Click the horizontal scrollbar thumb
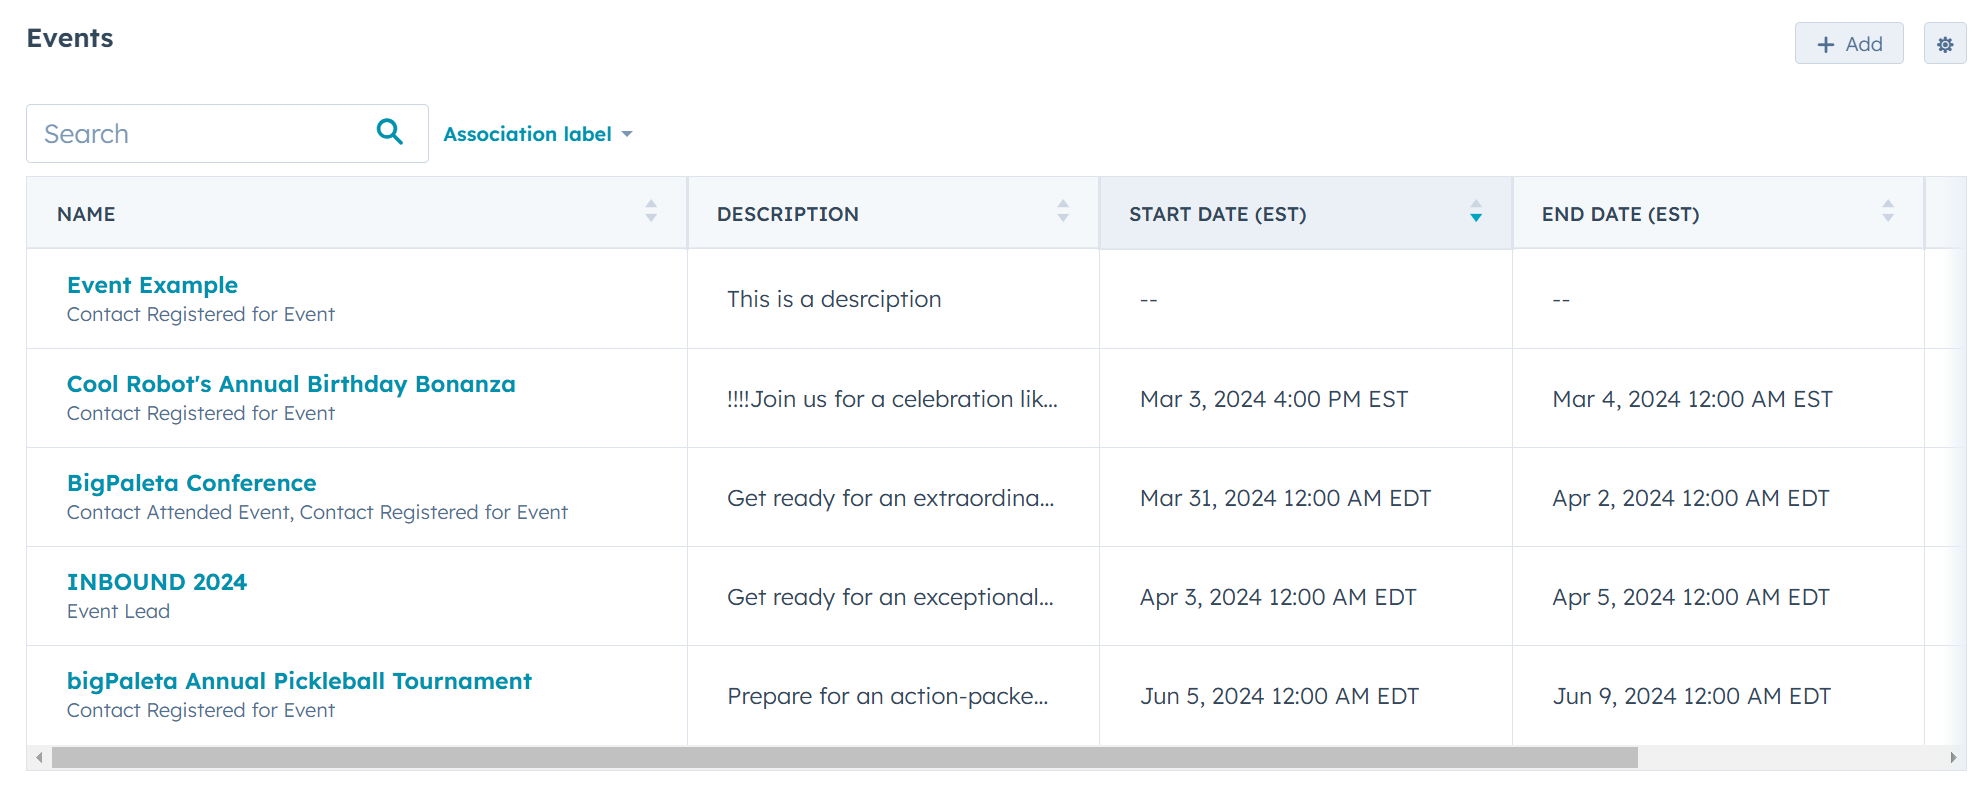The height and width of the screenshot is (785, 1979). click(x=844, y=758)
